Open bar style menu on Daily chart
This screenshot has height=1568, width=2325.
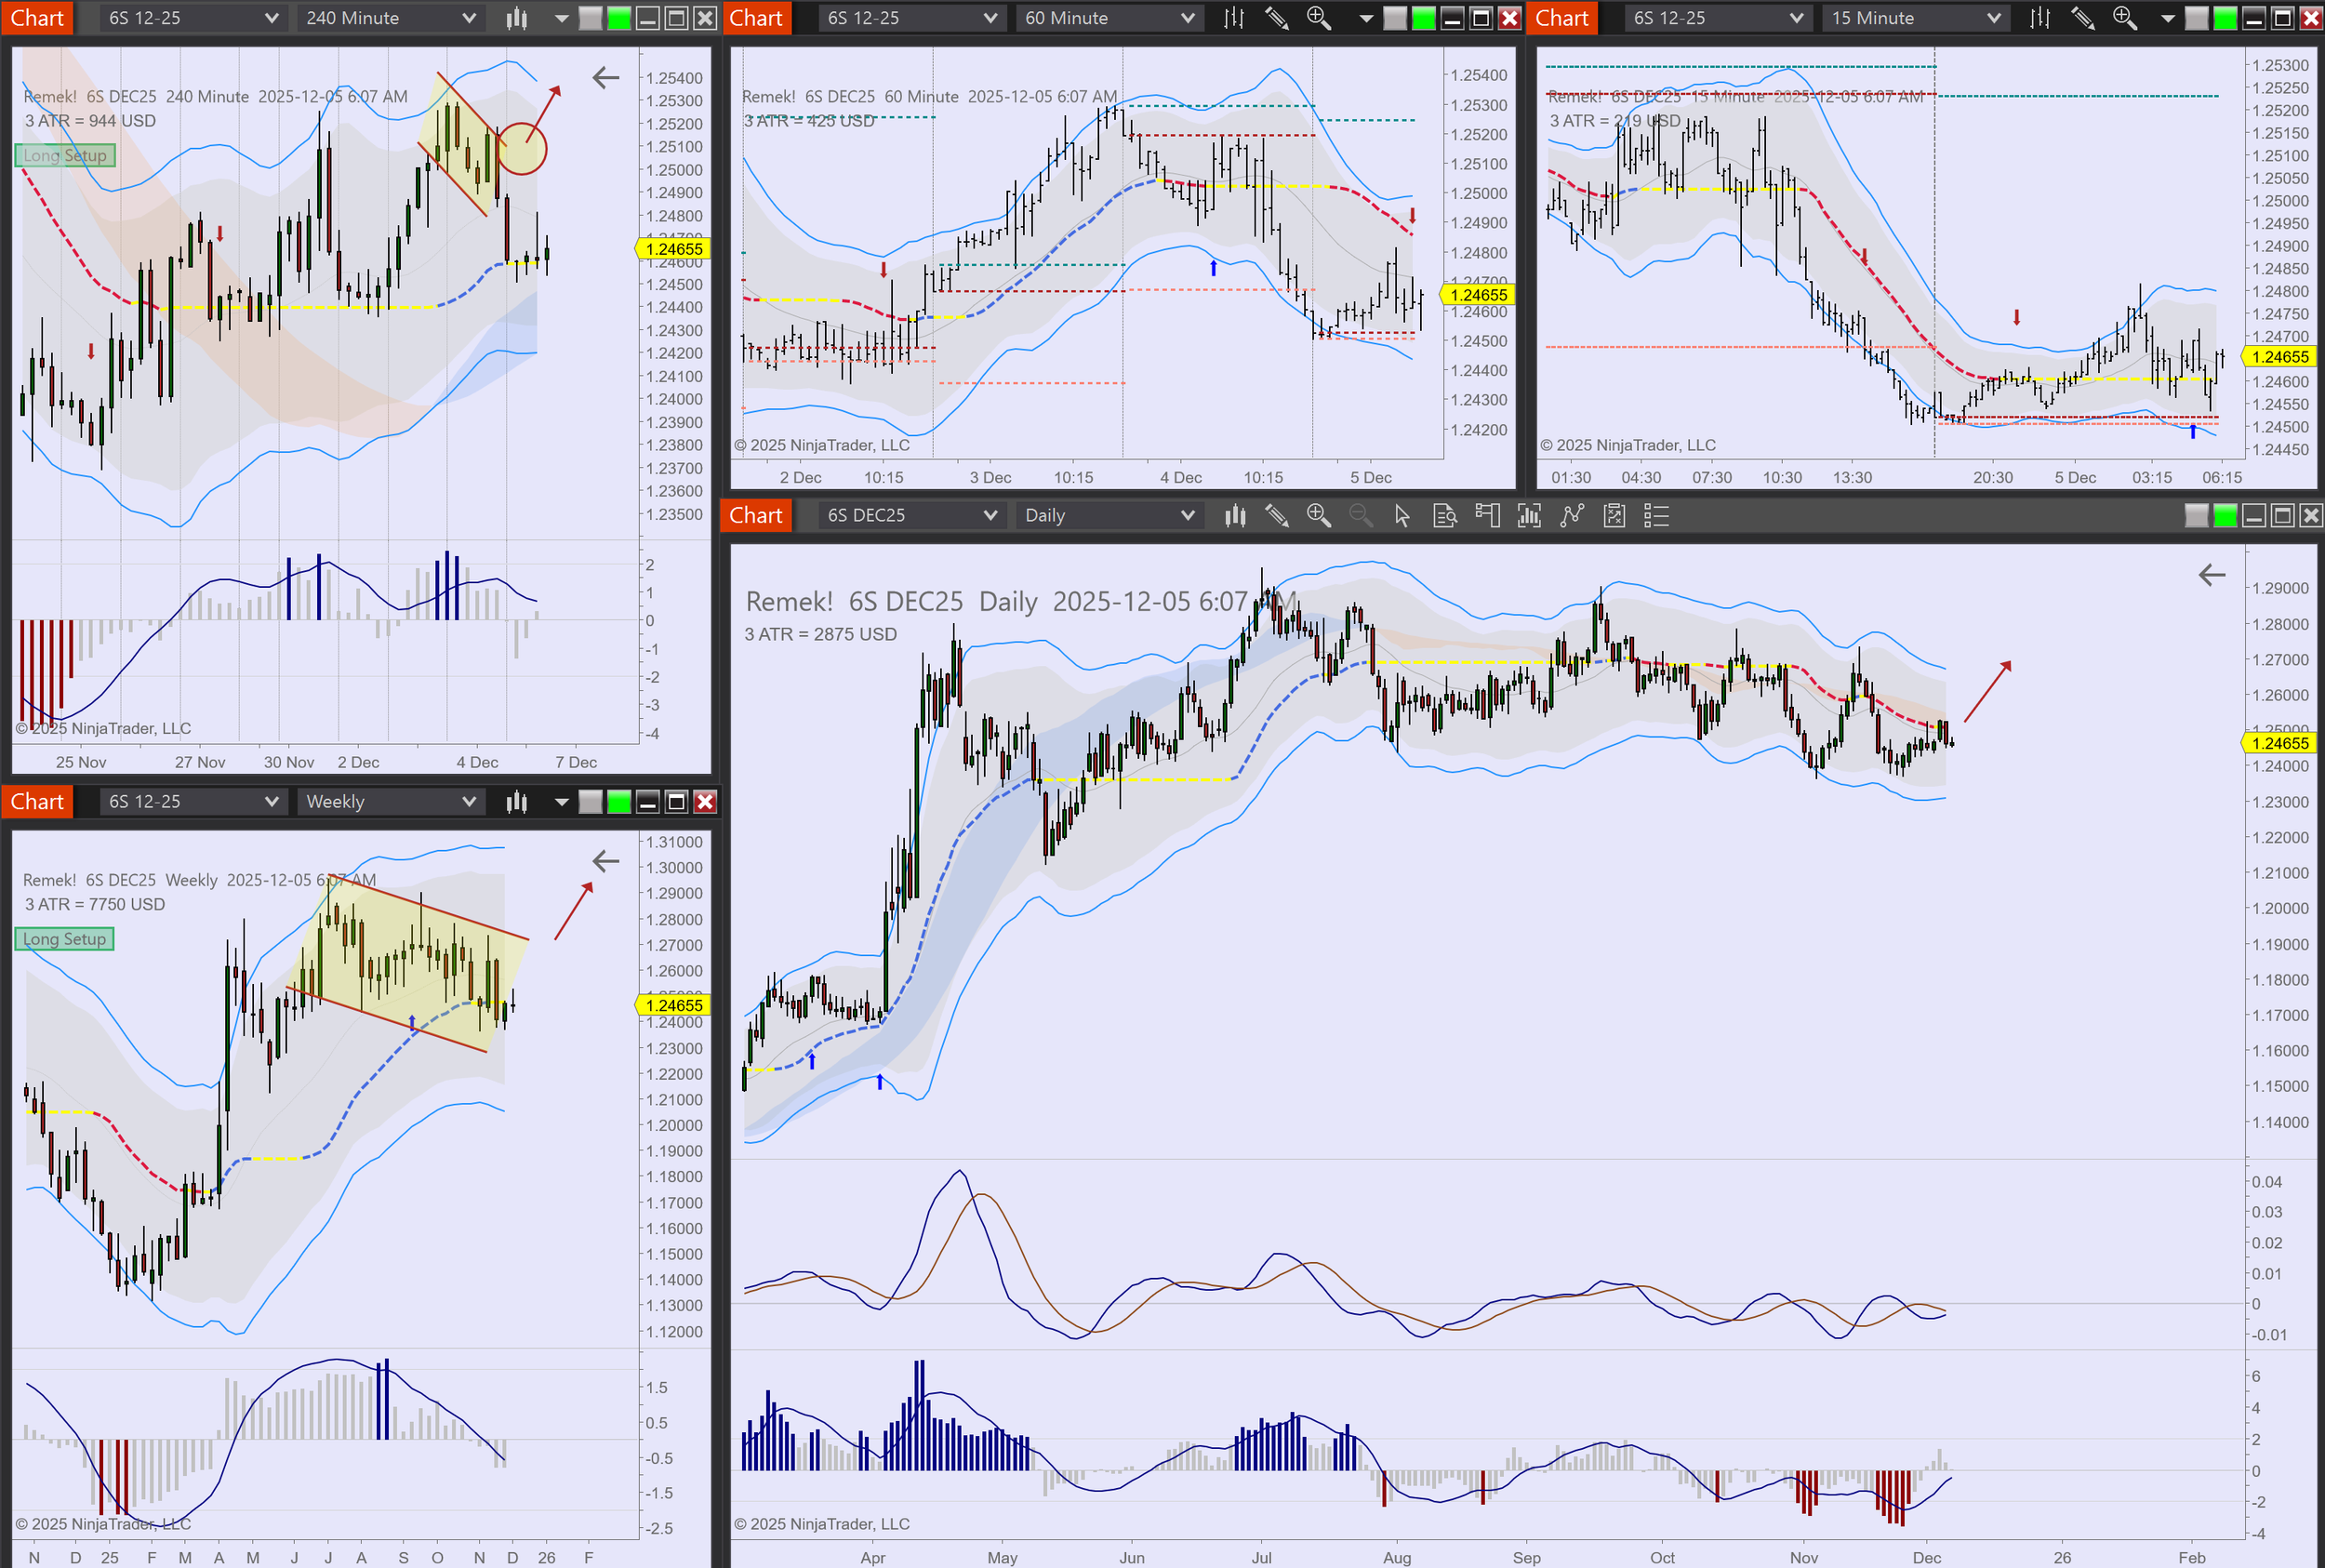(1235, 516)
